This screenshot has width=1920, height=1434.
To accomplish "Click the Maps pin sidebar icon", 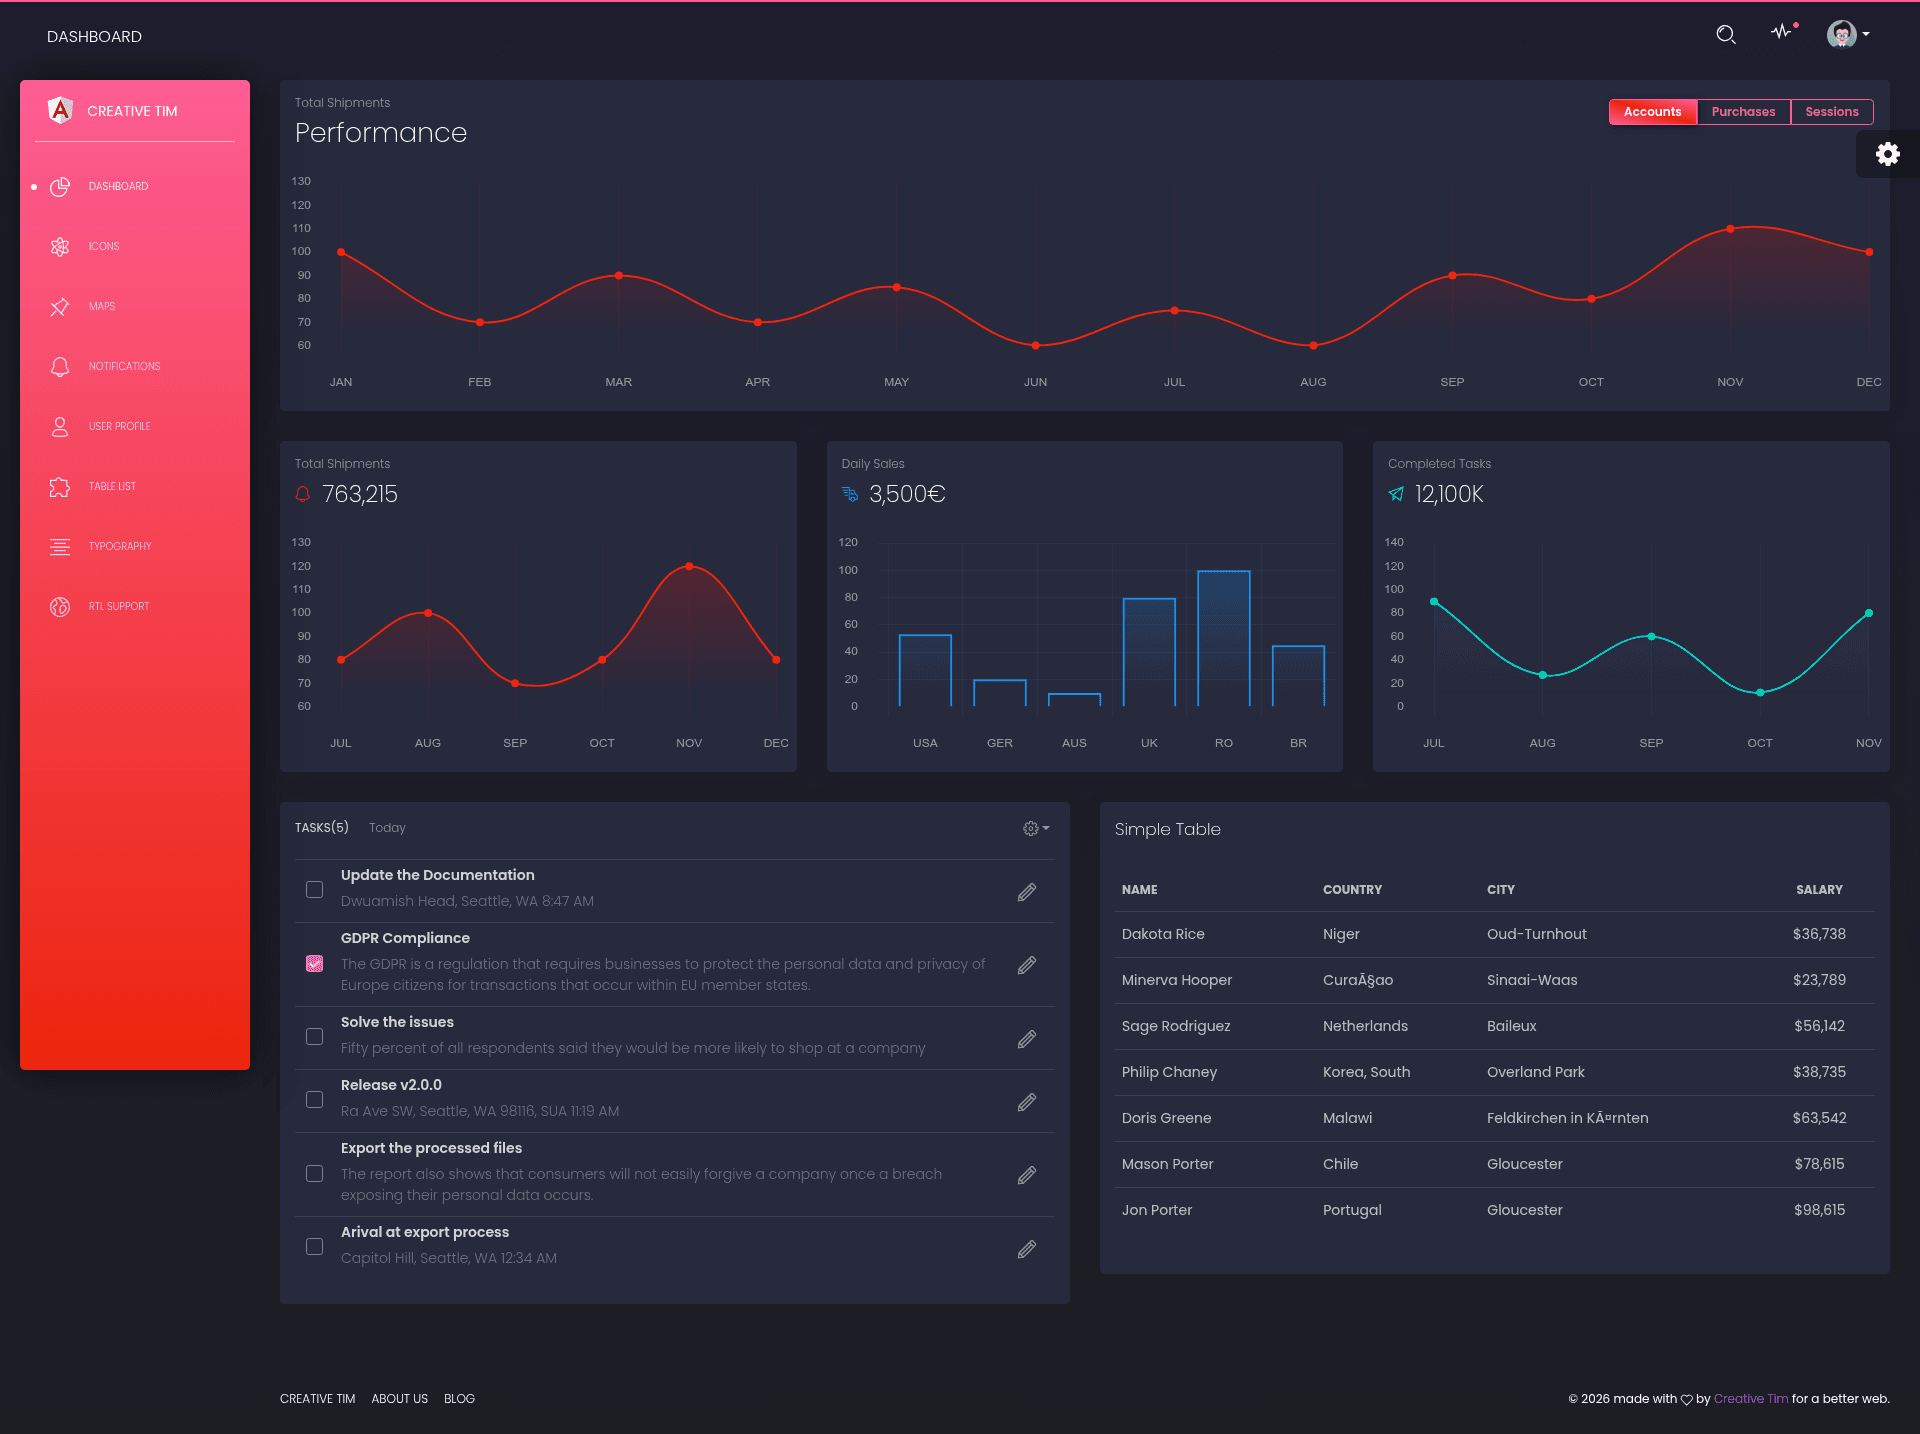I will (x=60, y=306).
